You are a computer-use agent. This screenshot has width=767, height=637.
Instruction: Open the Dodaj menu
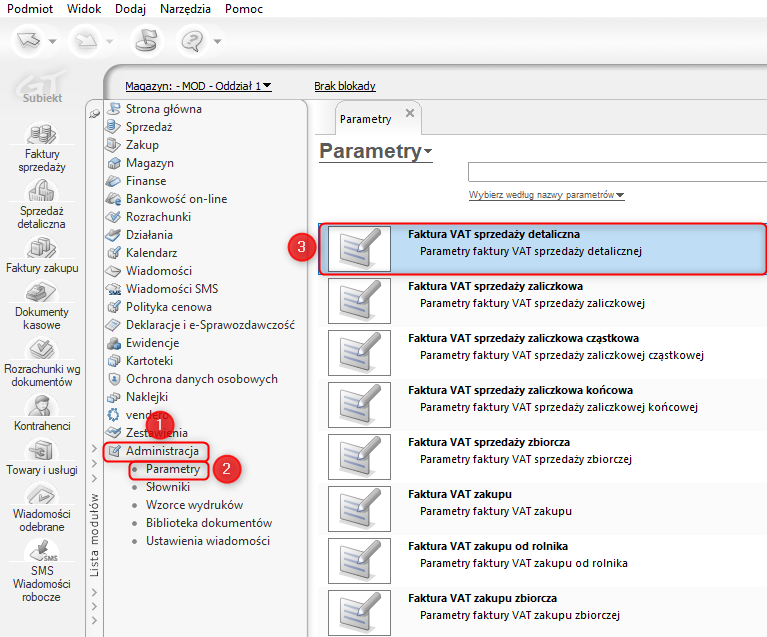pos(130,9)
